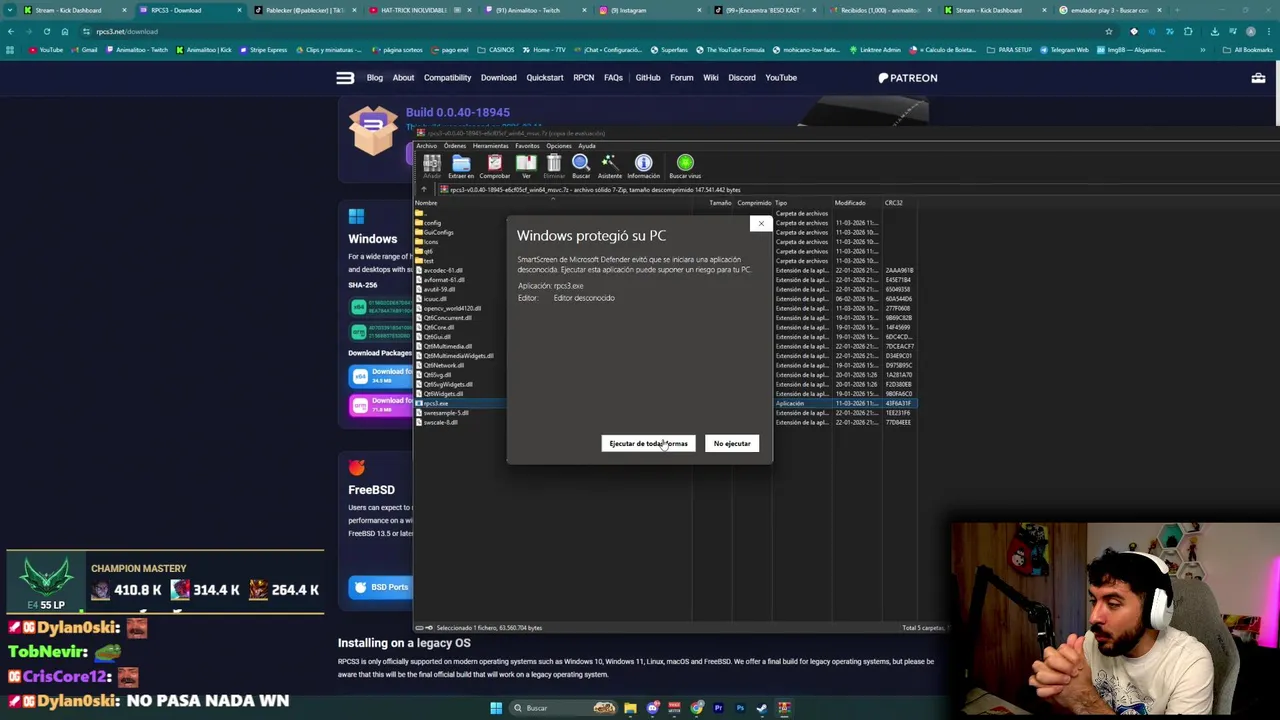Open Photoshop icon on the taskbar

pyautogui.click(x=740, y=708)
